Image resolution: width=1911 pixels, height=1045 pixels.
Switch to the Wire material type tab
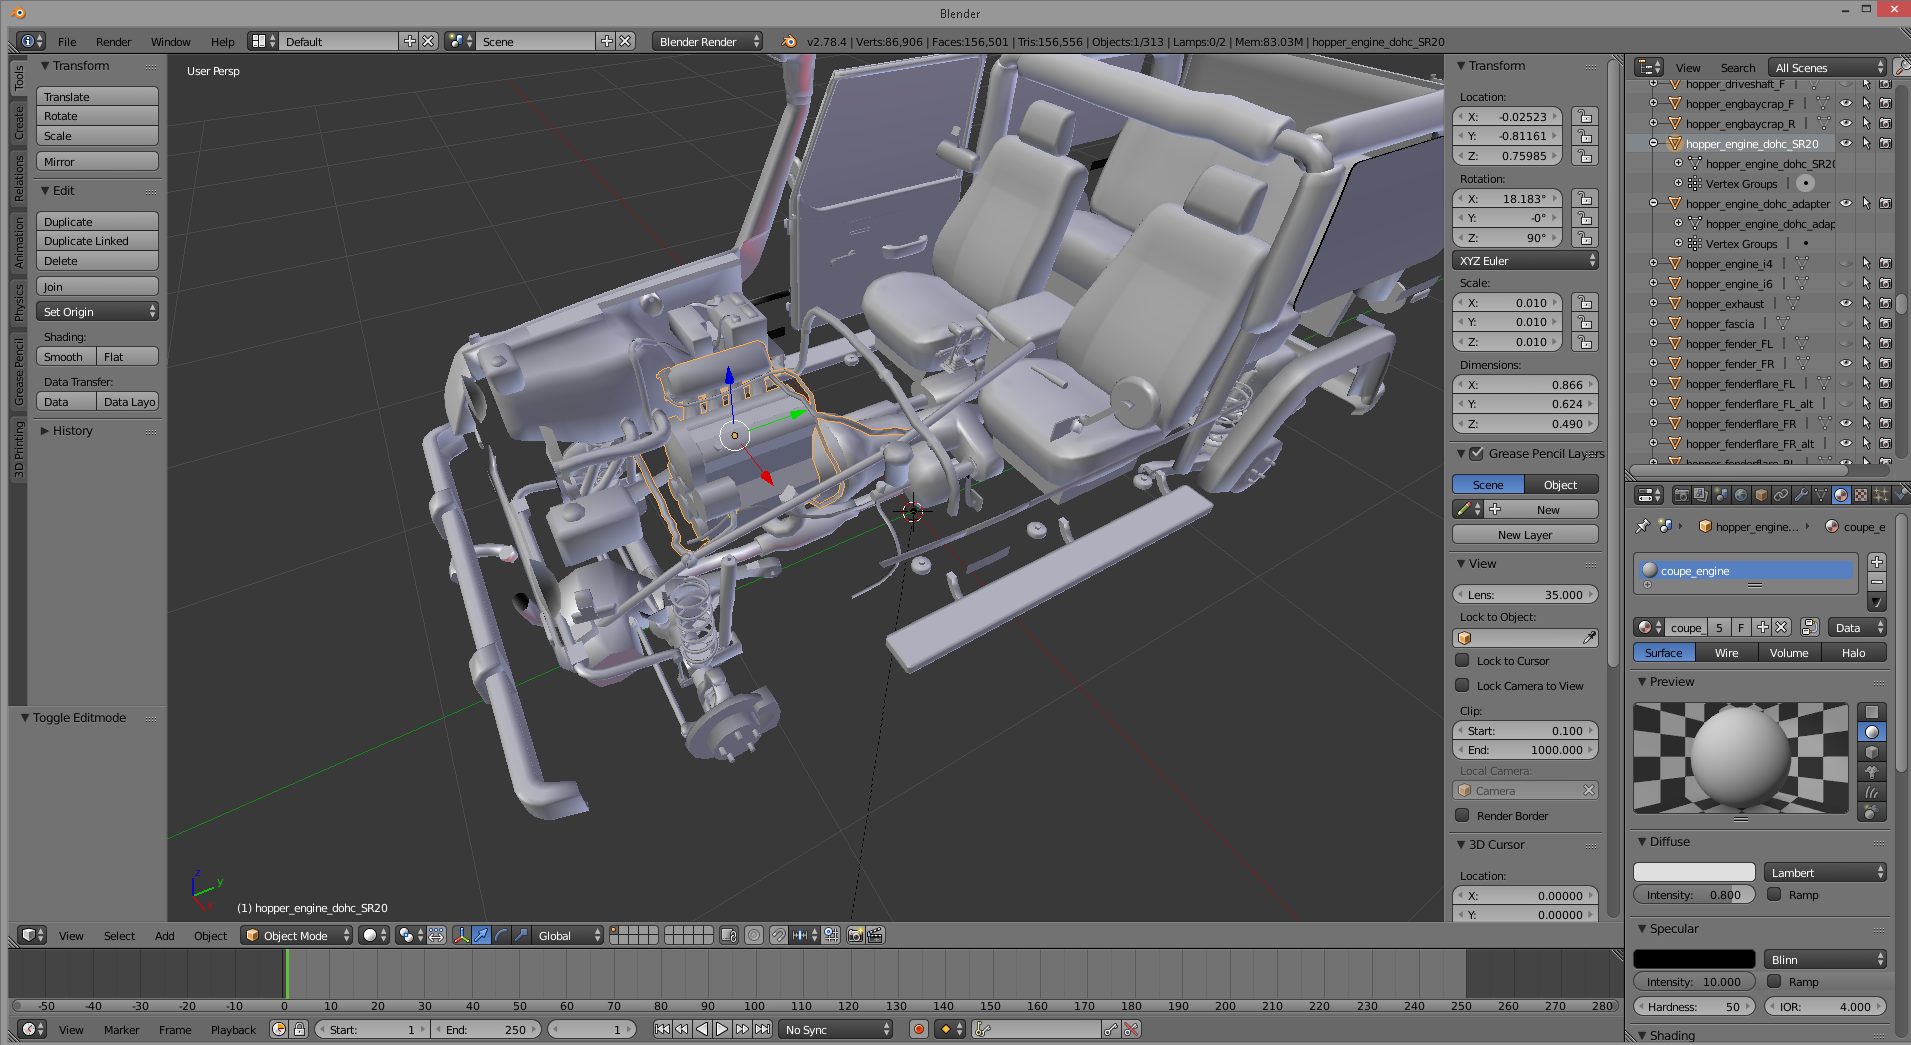[1726, 653]
